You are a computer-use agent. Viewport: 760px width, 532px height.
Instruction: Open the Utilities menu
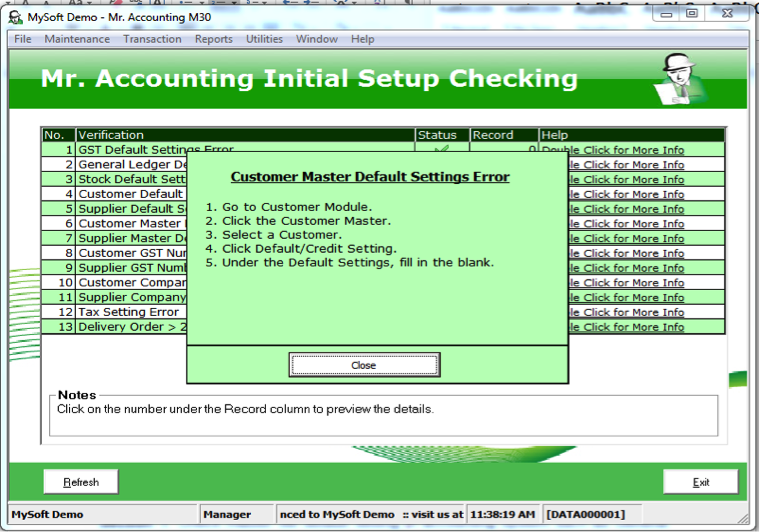pyautogui.click(x=264, y=39)
